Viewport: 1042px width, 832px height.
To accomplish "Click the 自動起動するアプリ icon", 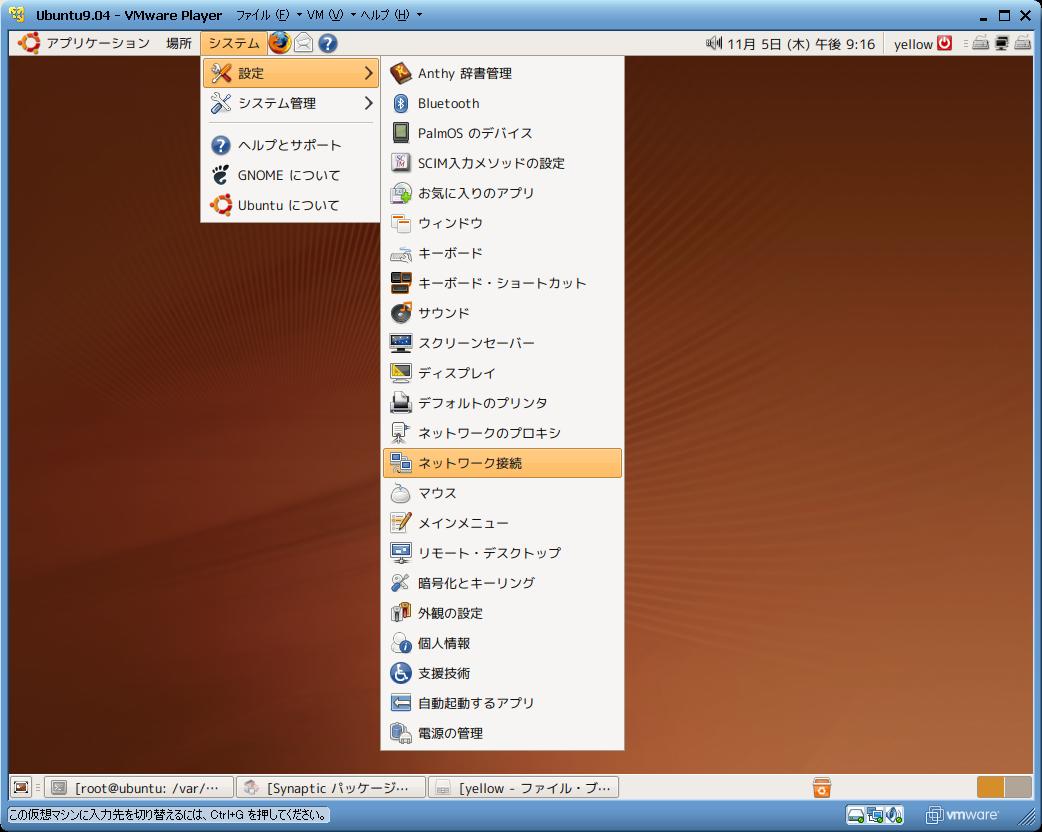I will (x=401, y=703).
